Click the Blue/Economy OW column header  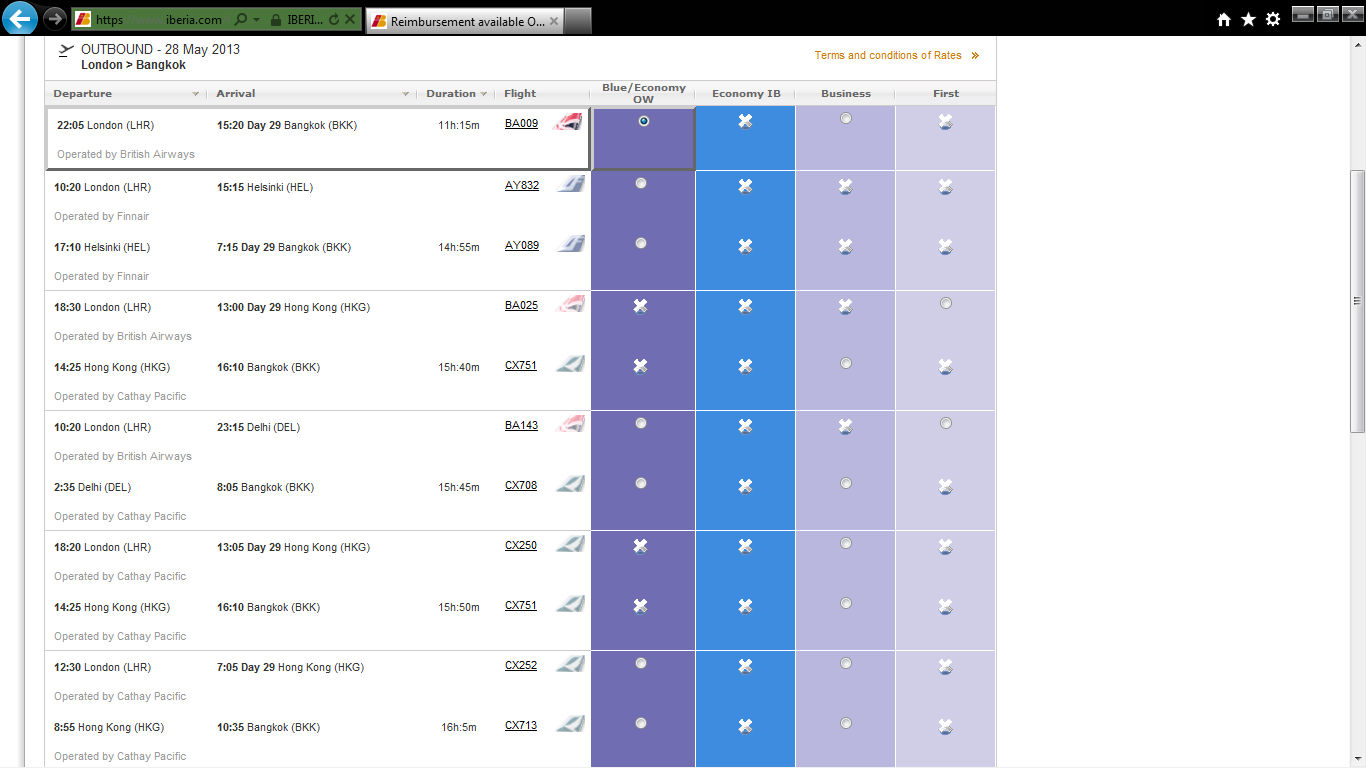click(643, 93)
